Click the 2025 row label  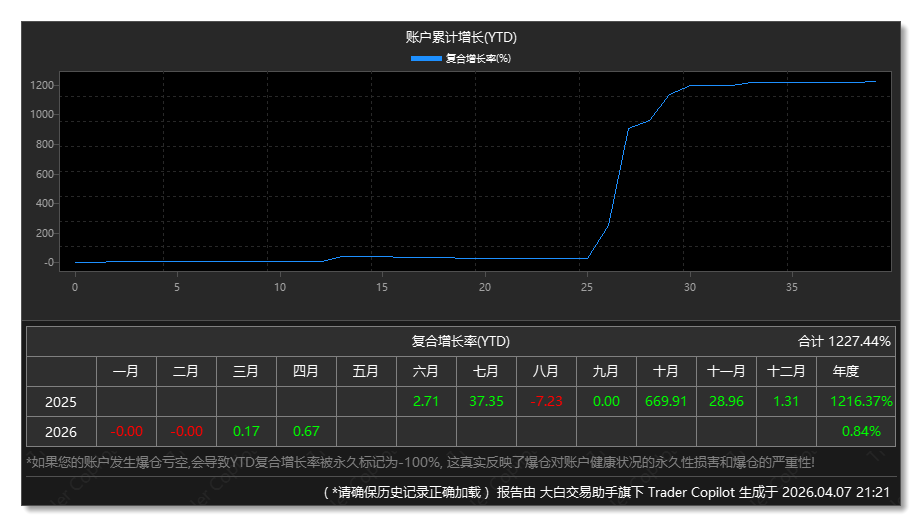coord(61,401)
